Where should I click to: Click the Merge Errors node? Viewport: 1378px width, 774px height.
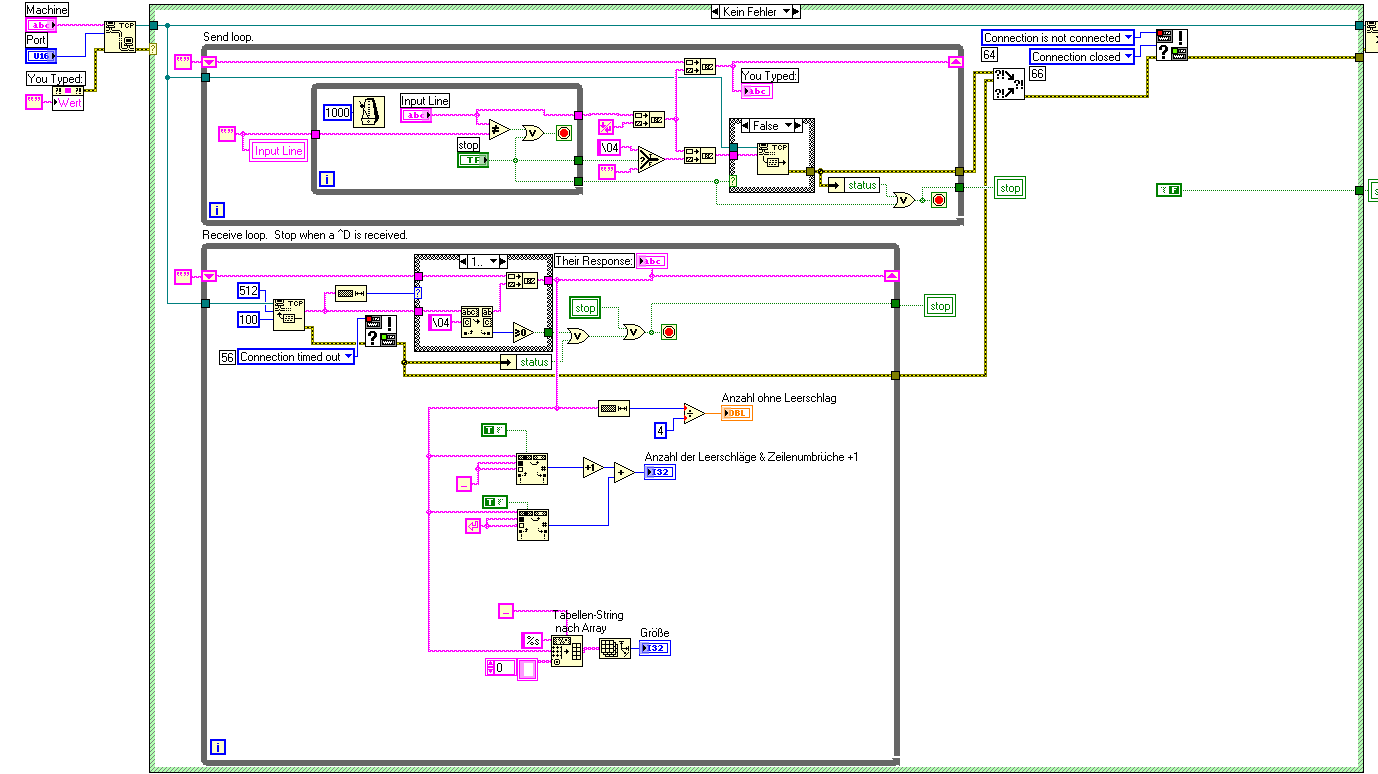[x=1008, y=83]
